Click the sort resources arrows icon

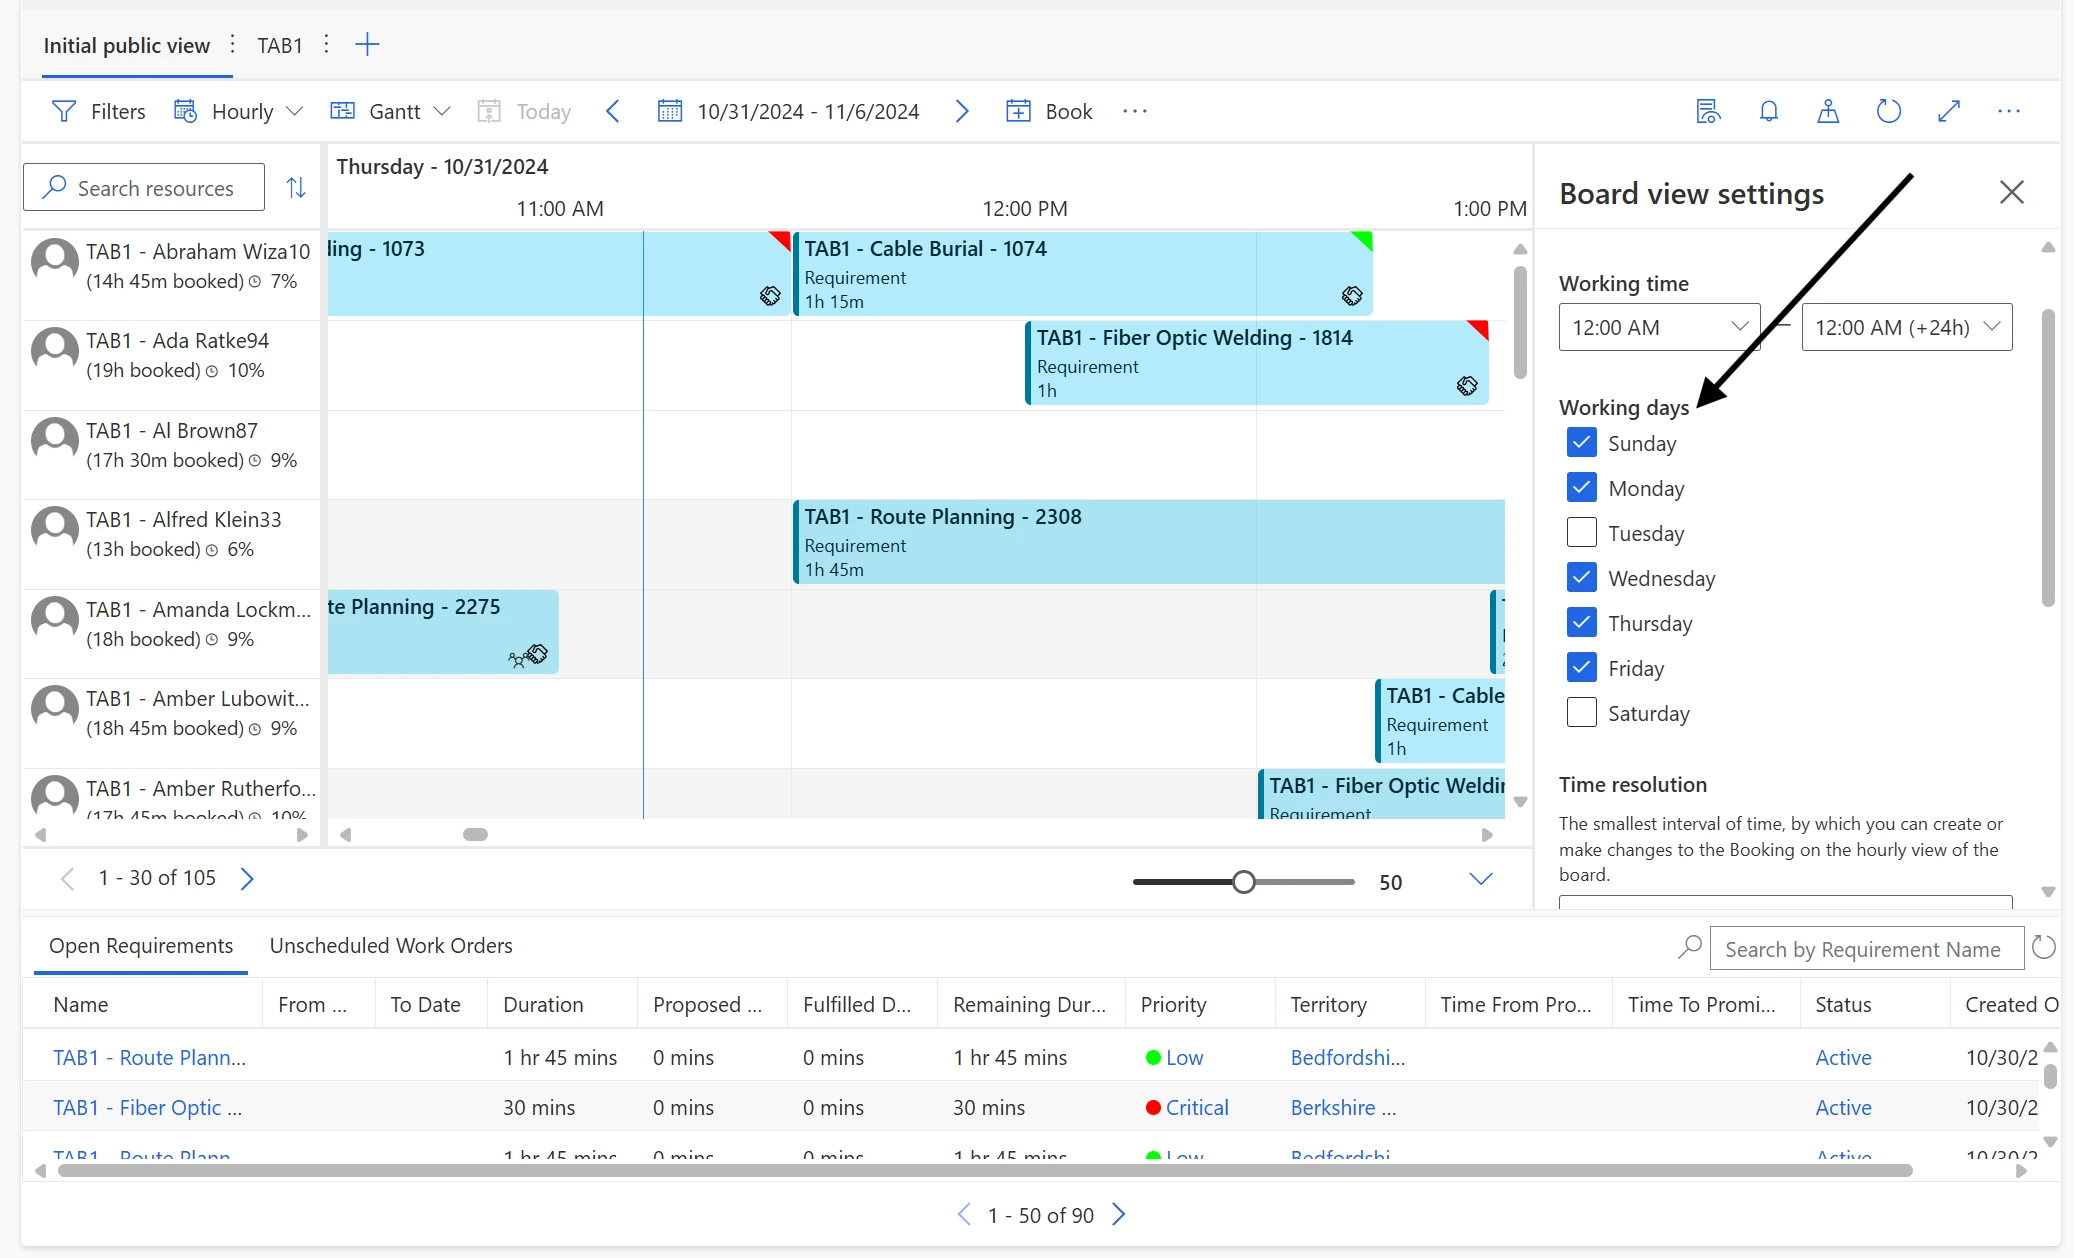pos(296,187)
